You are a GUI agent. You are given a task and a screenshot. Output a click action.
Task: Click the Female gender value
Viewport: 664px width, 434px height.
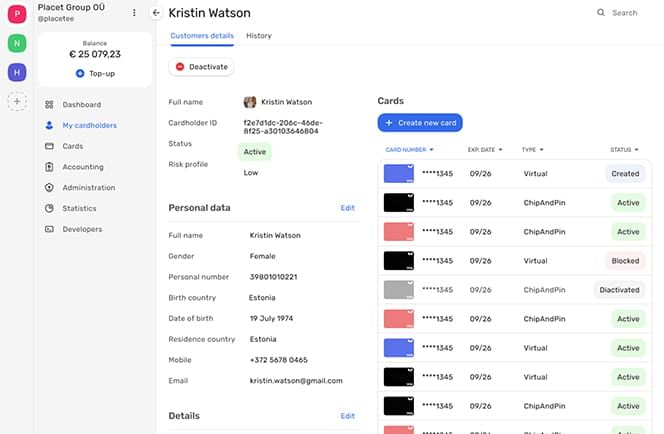pos(263,256)
